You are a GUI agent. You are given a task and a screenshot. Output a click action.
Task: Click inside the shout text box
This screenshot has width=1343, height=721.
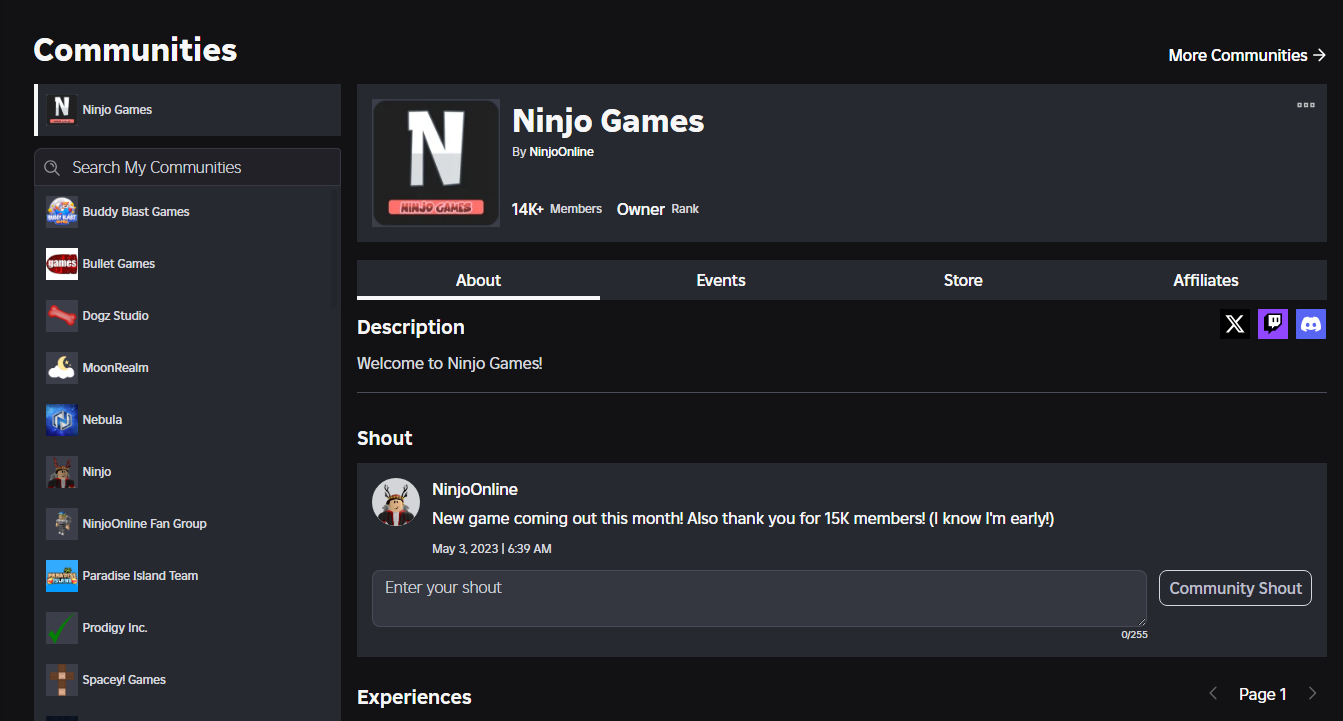pyautogui.click(x=758, y=595)
